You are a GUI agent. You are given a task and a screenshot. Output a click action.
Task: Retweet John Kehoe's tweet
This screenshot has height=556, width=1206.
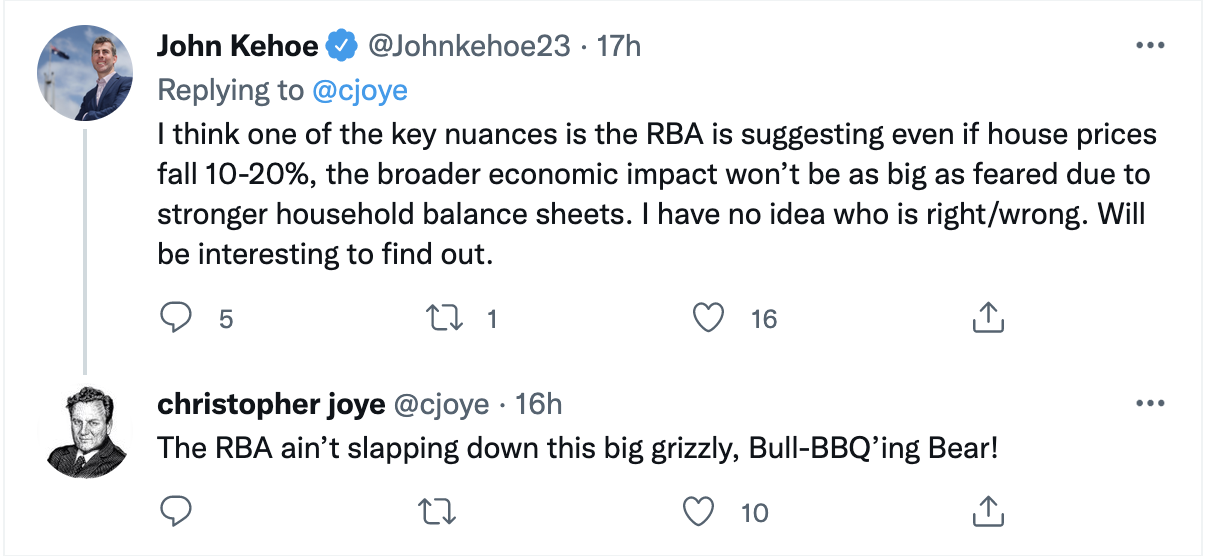[440, 318]
